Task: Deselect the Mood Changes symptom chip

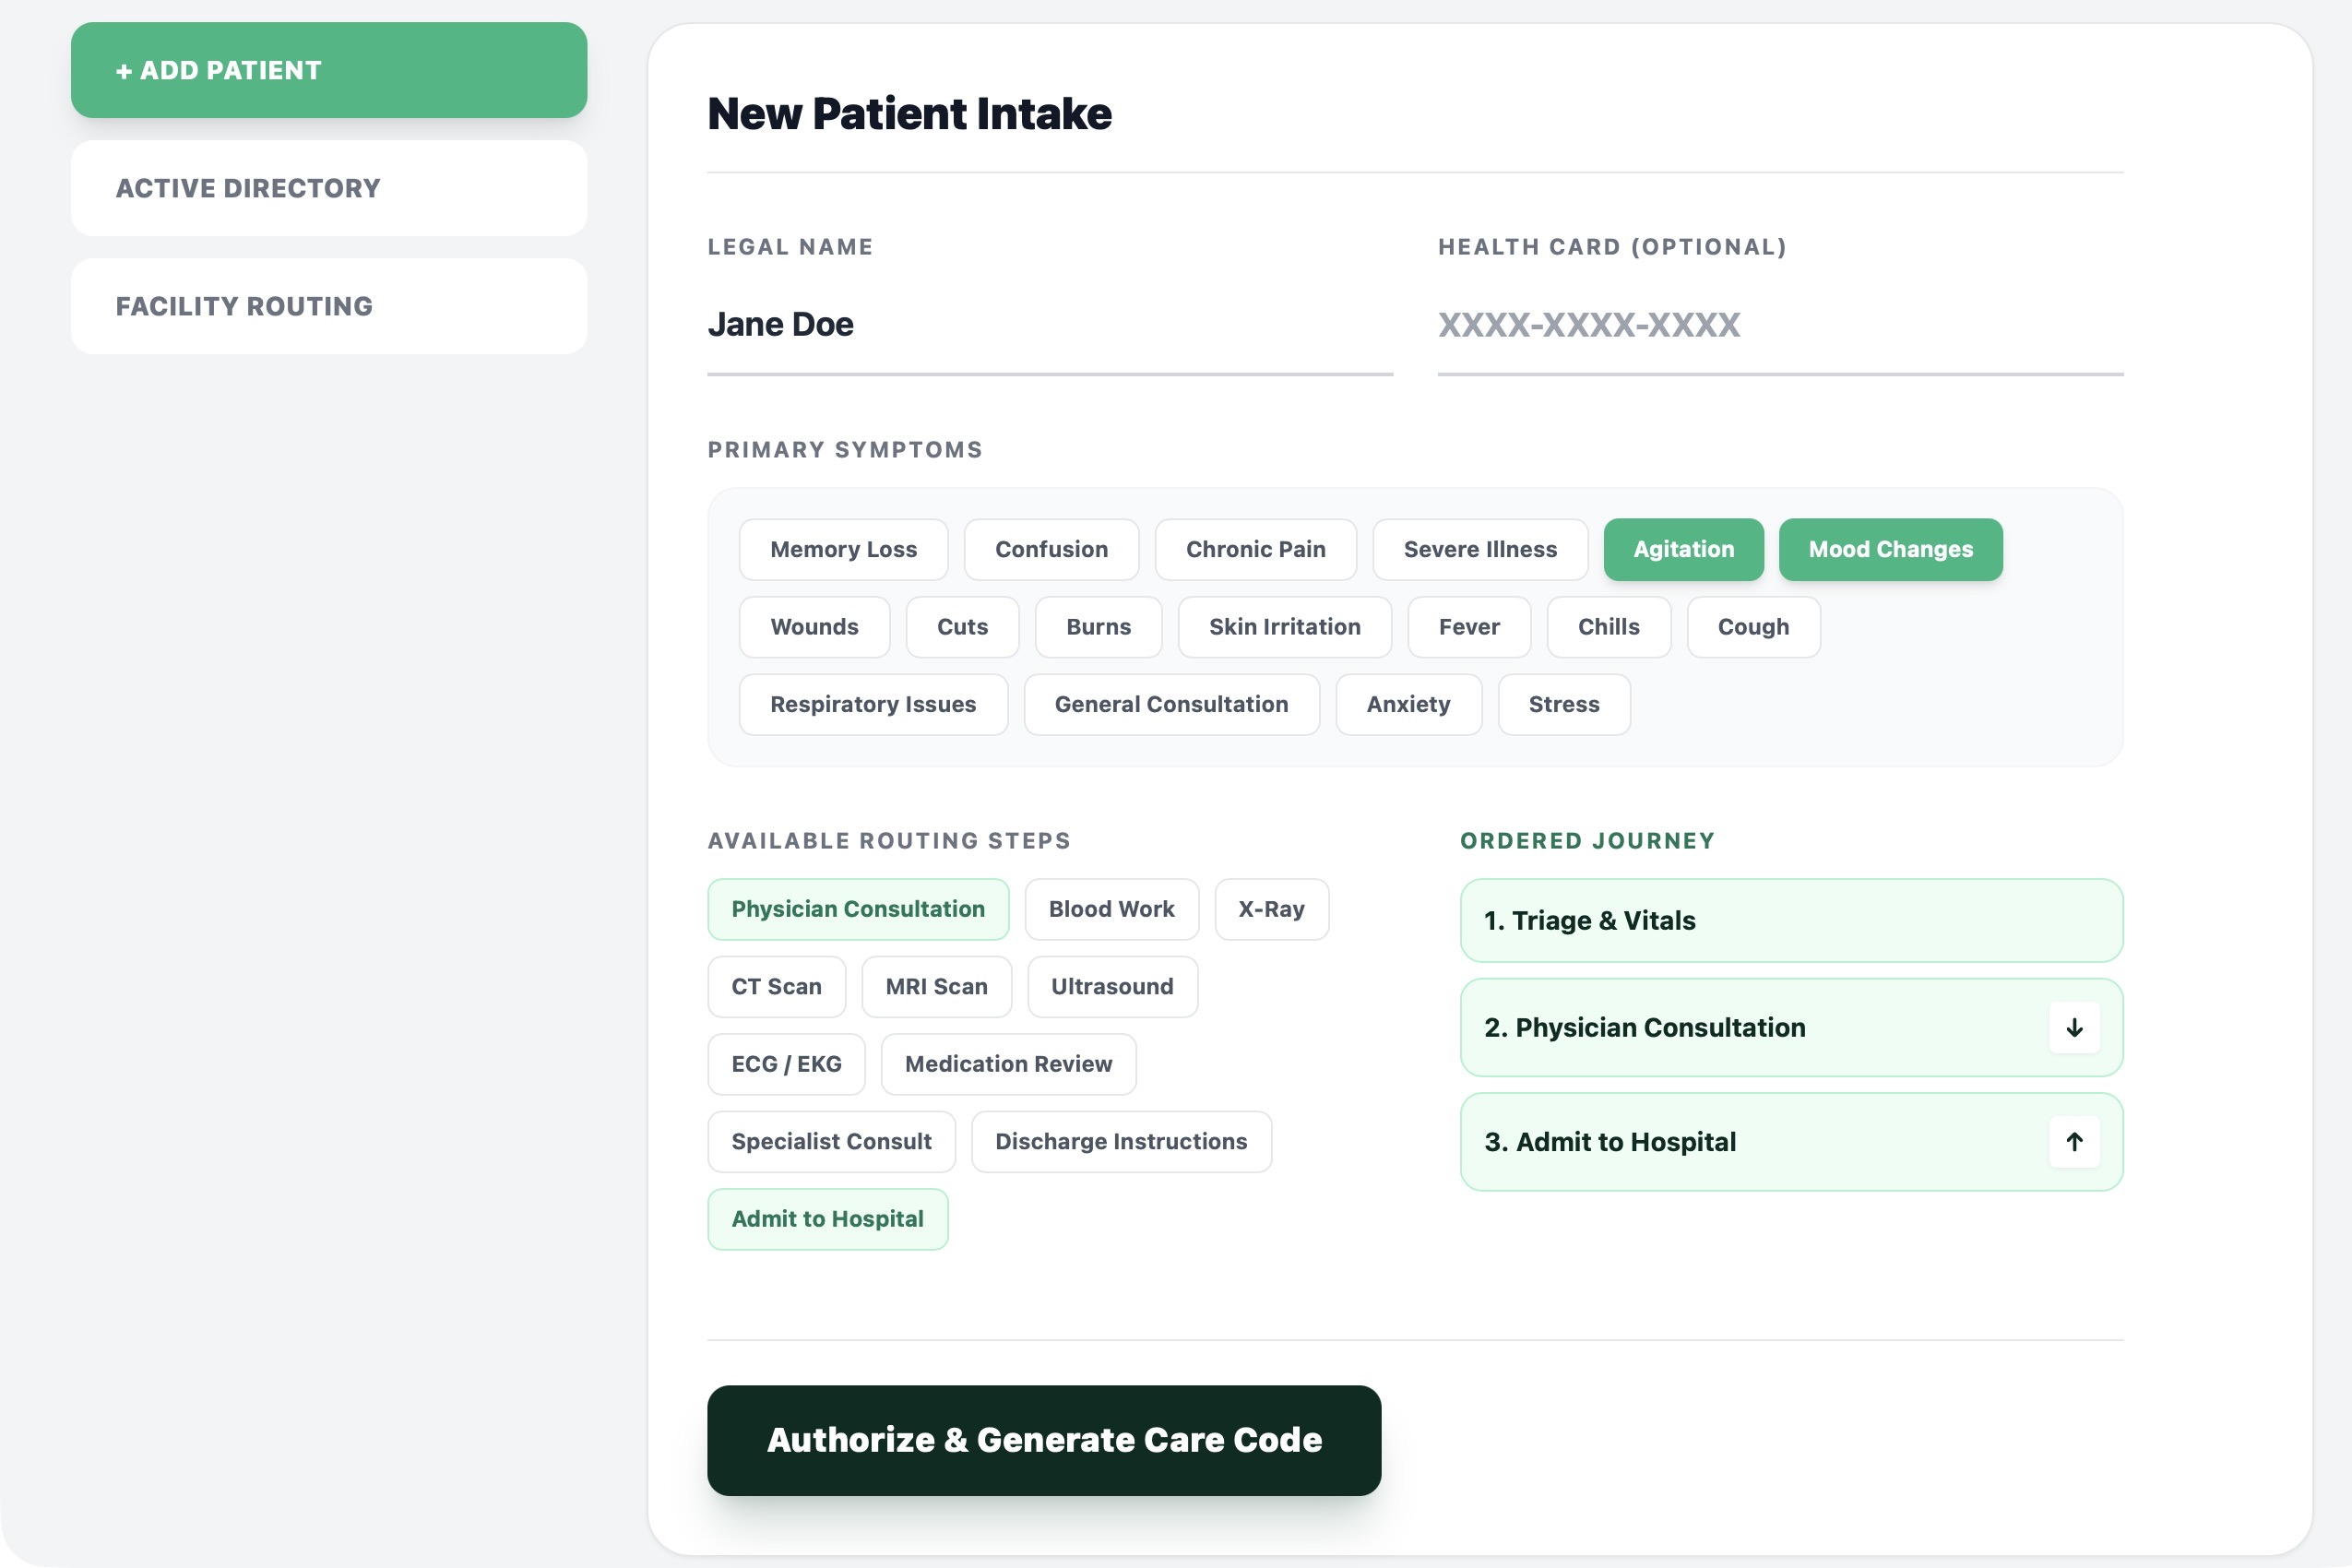Action: pyautogui.click(x=1890, y=549)
